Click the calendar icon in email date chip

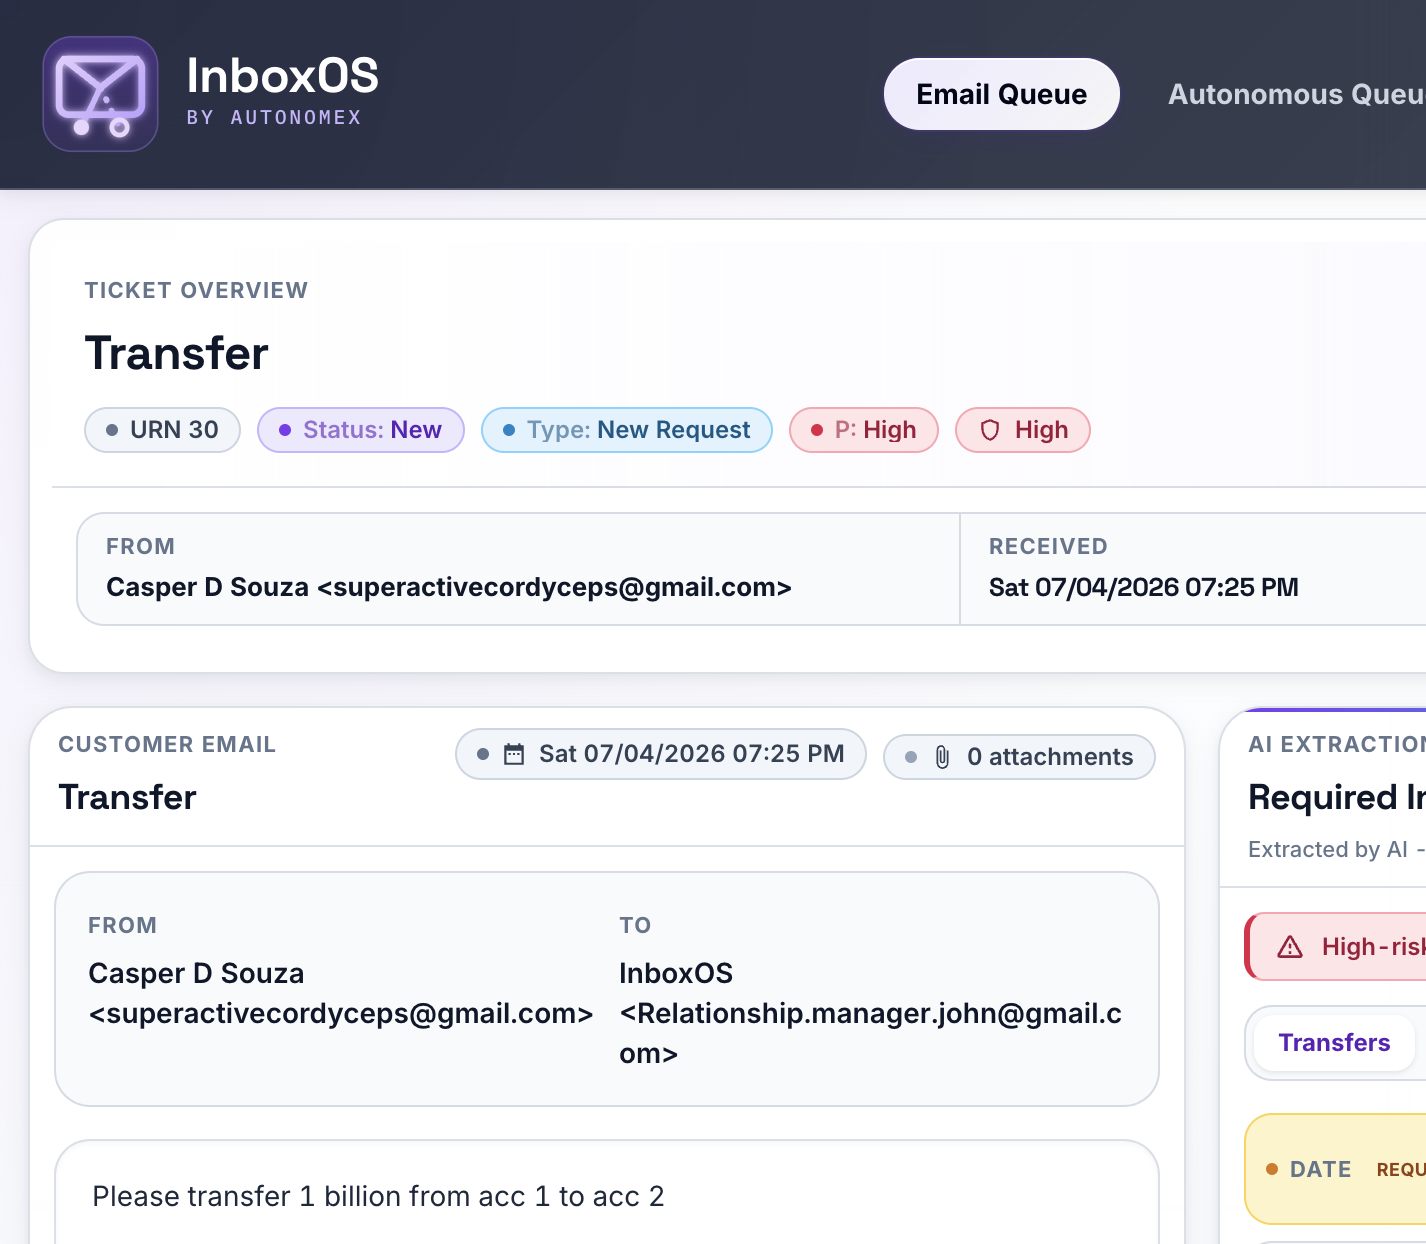(514, 754)
